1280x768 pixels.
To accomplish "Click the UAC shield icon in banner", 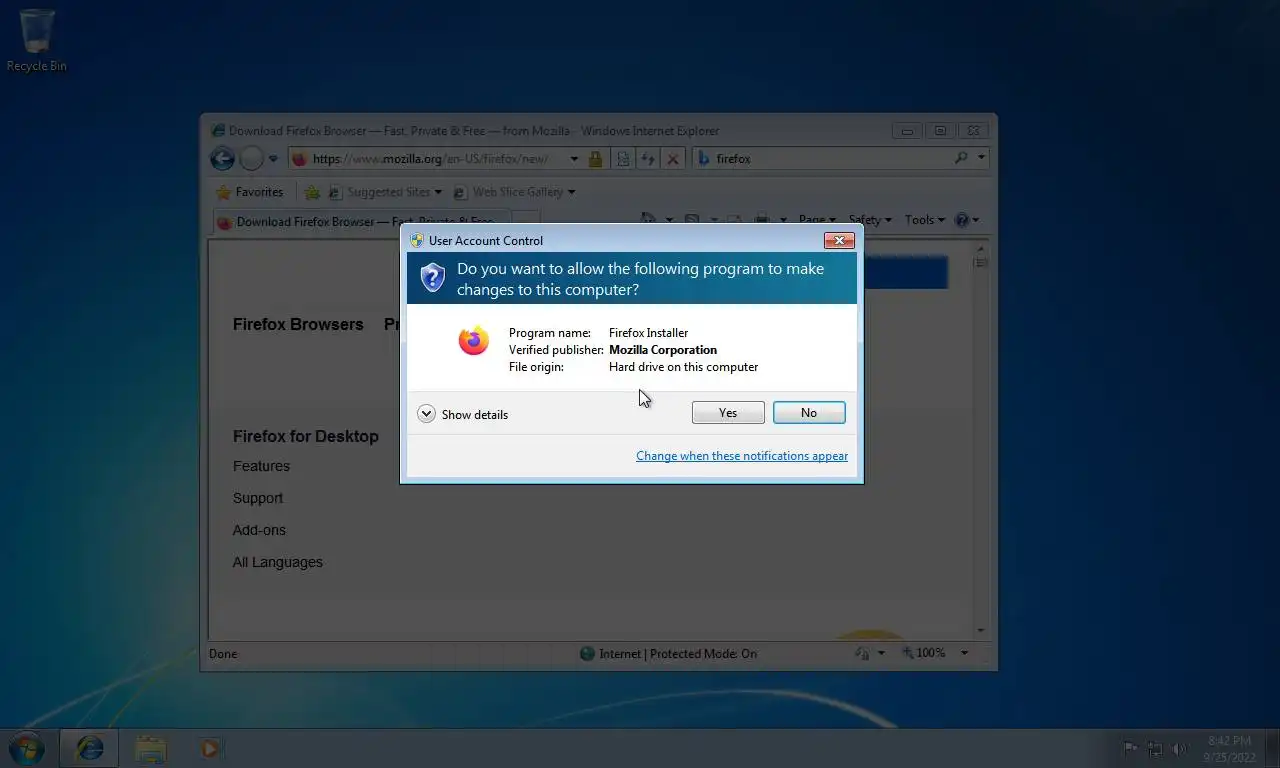I will (432, 277).
